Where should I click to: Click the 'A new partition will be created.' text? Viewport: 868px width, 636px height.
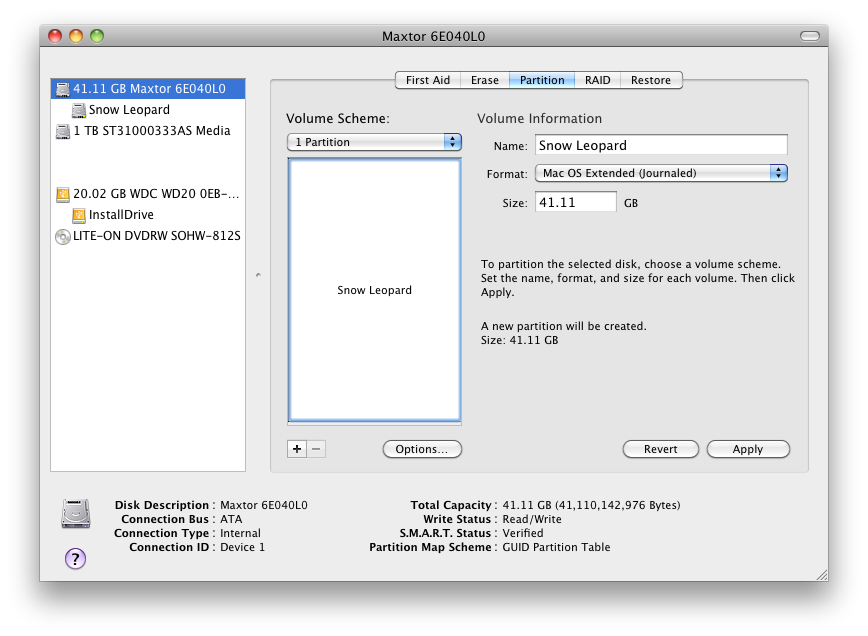[564, 326]
